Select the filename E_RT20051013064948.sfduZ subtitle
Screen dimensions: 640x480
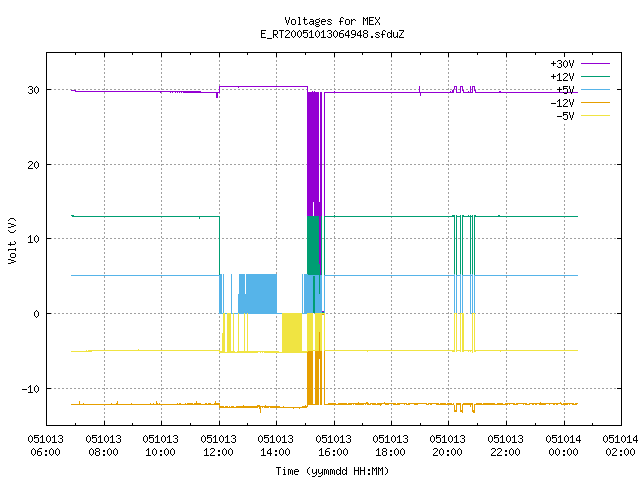(332, 34)
